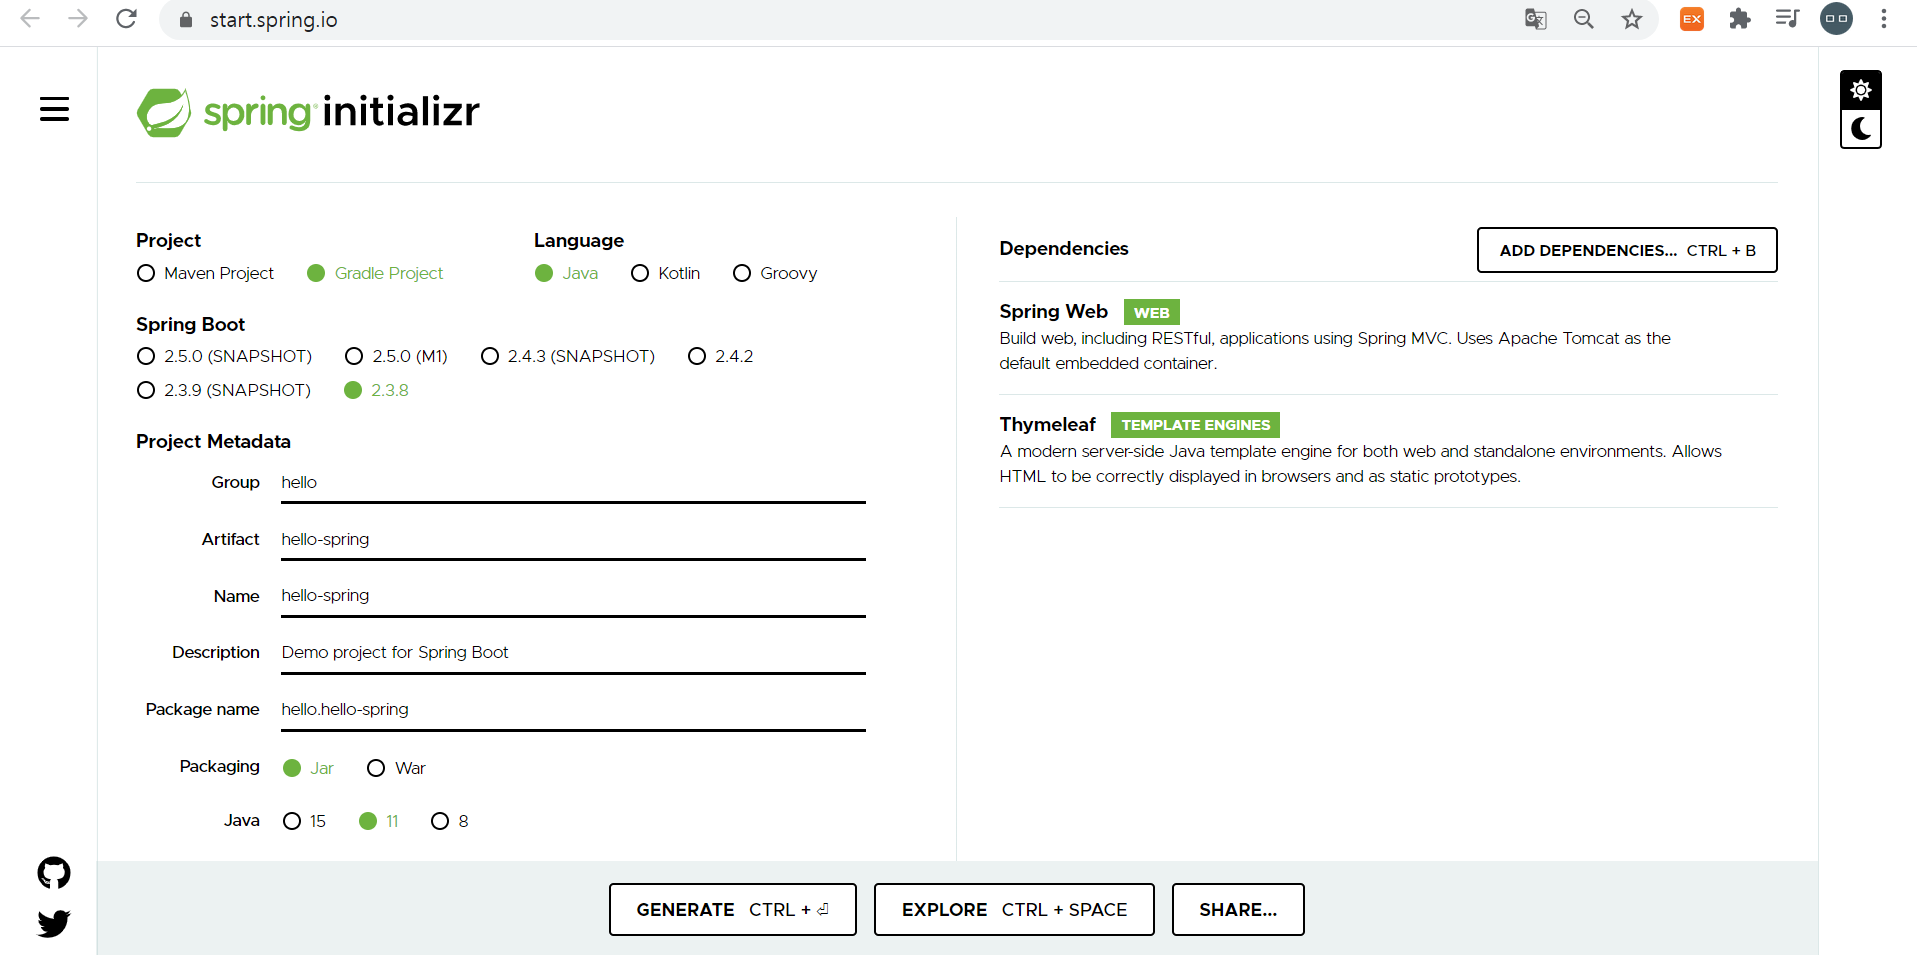Select Spring Boot 2.3.9 (SNAPSHOT)
1917x955 pixels.
(x=224, y=390)
